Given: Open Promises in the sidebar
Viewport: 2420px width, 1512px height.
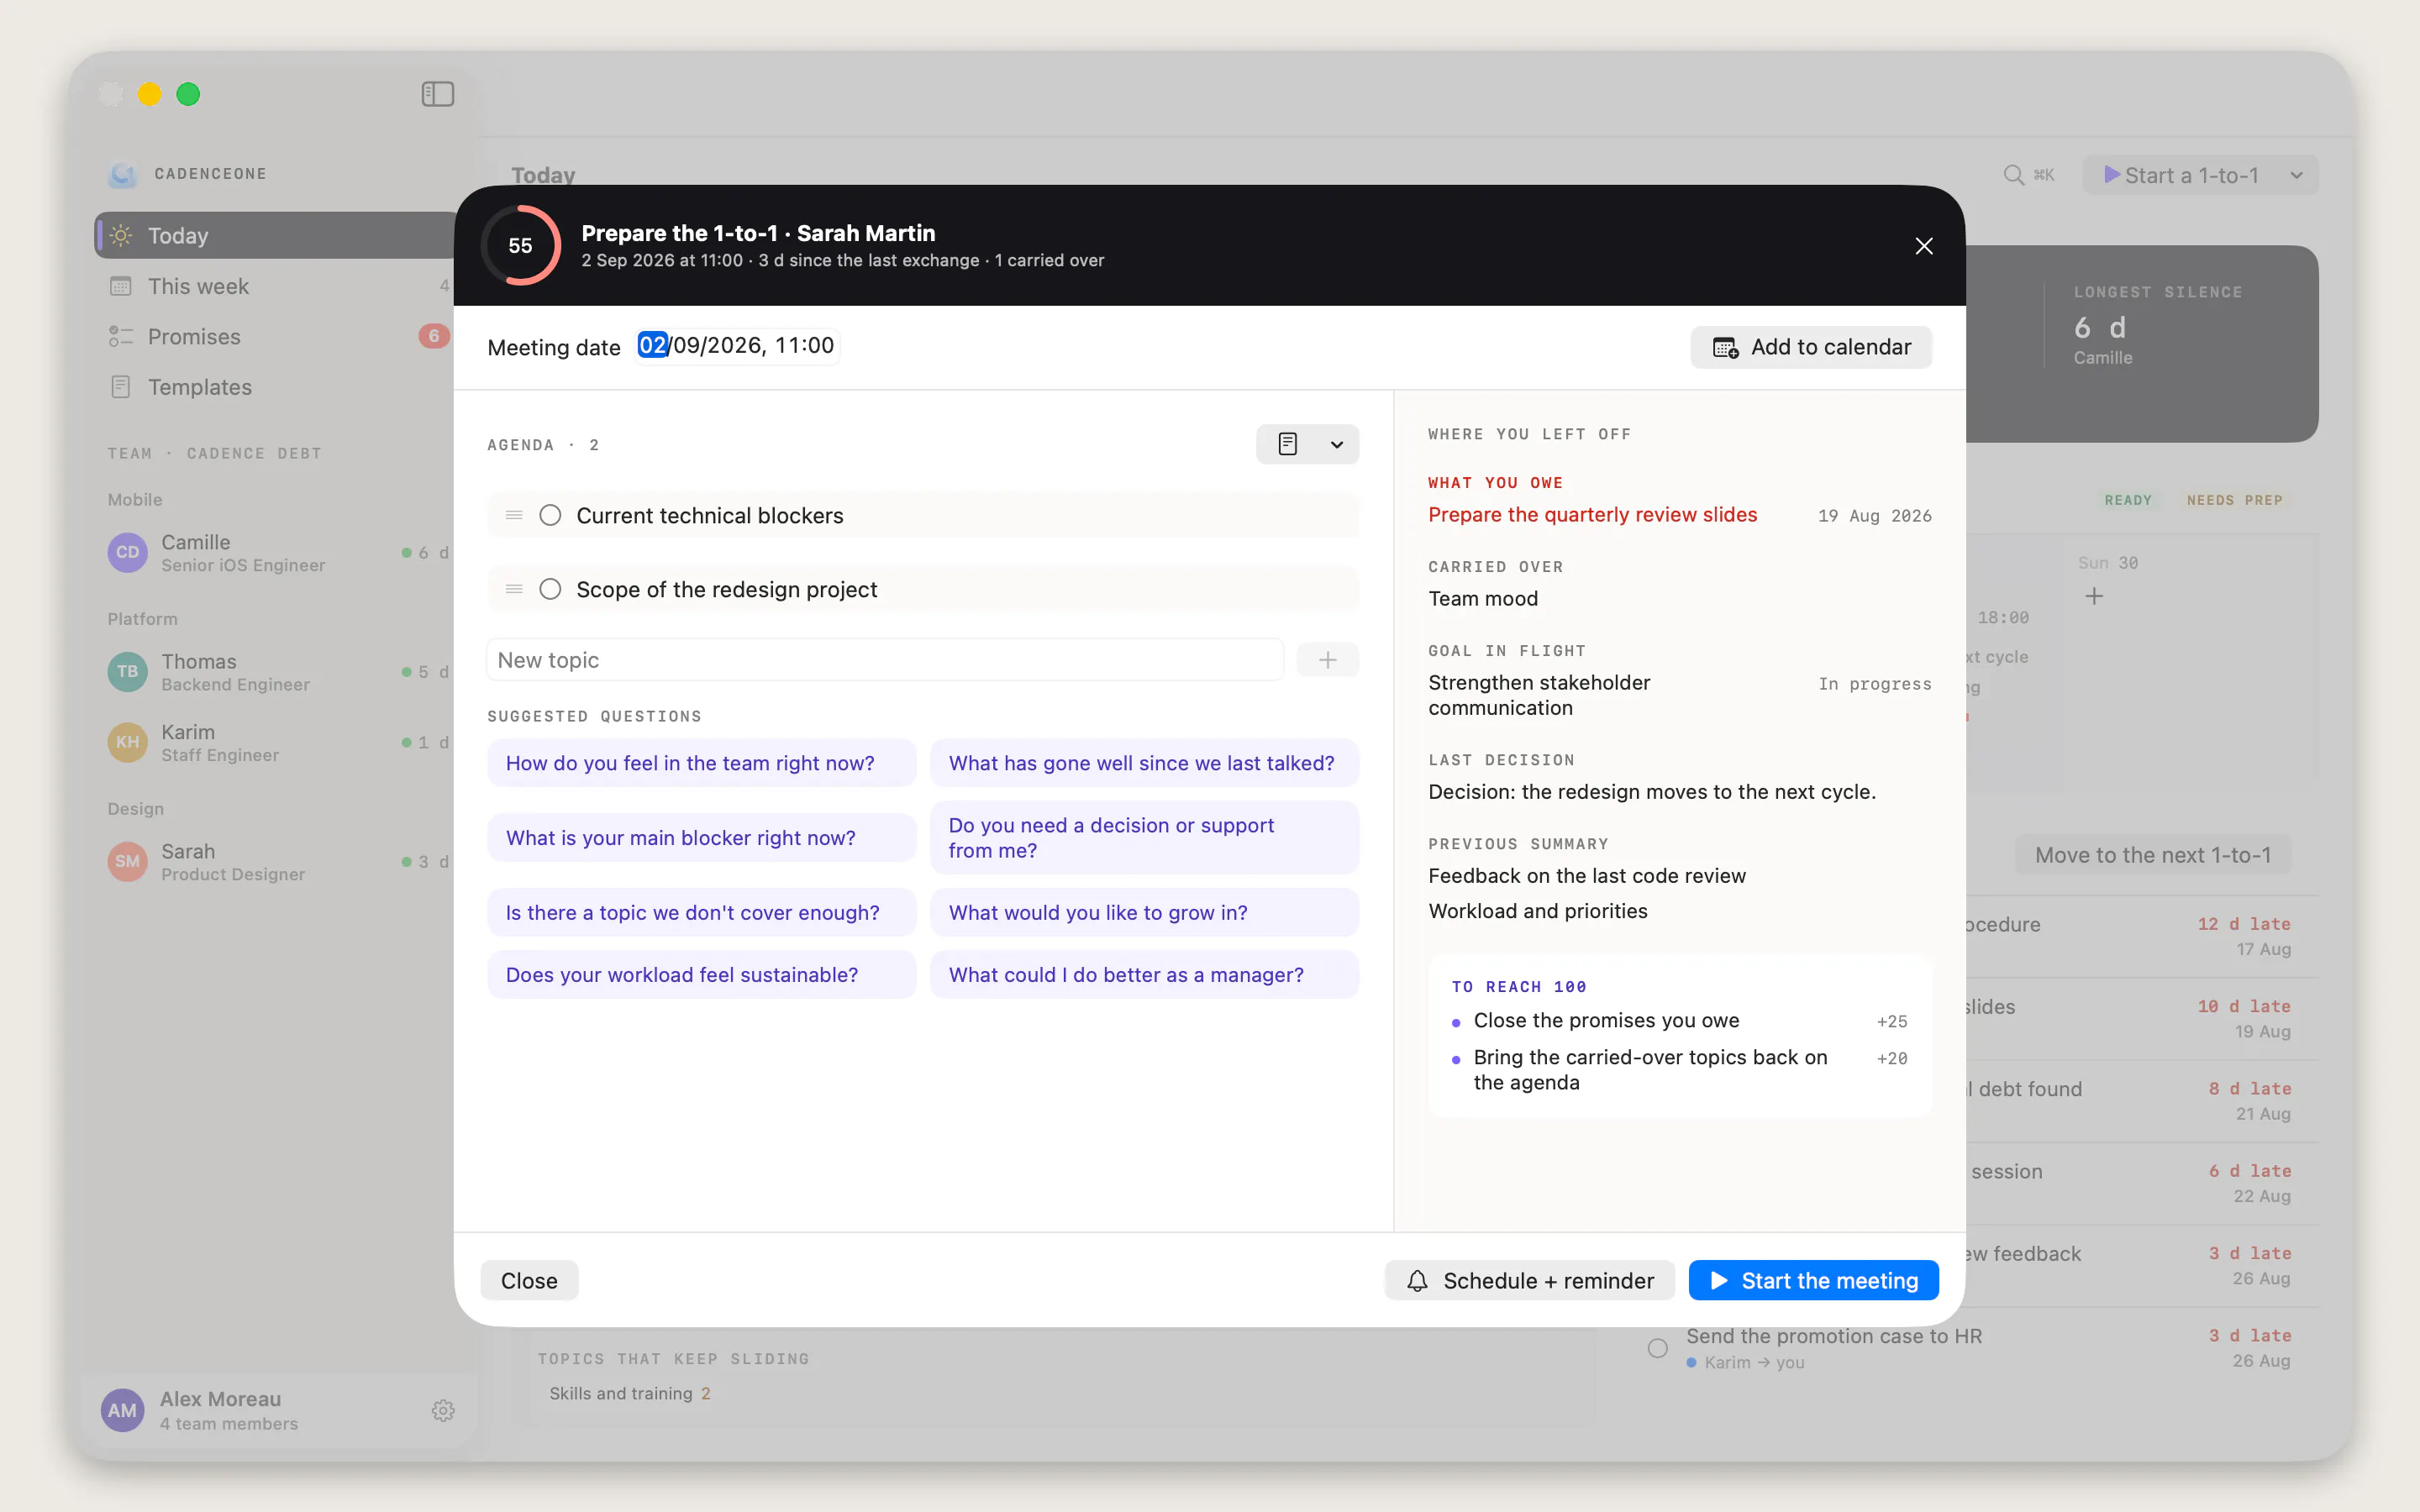Looking at the screenshot, I should click(275, 337).
